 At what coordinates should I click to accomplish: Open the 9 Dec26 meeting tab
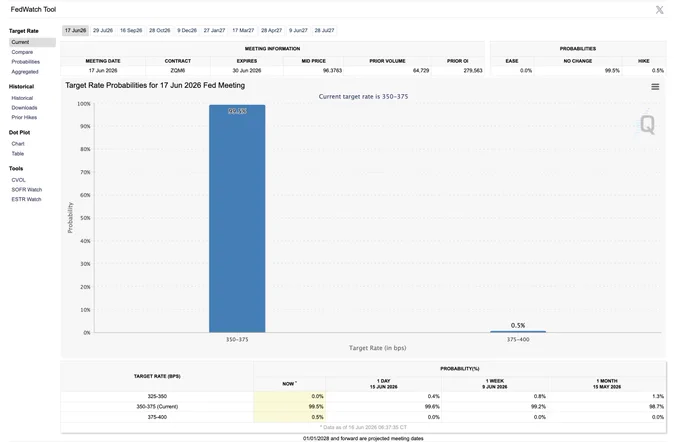click(187, 30)
